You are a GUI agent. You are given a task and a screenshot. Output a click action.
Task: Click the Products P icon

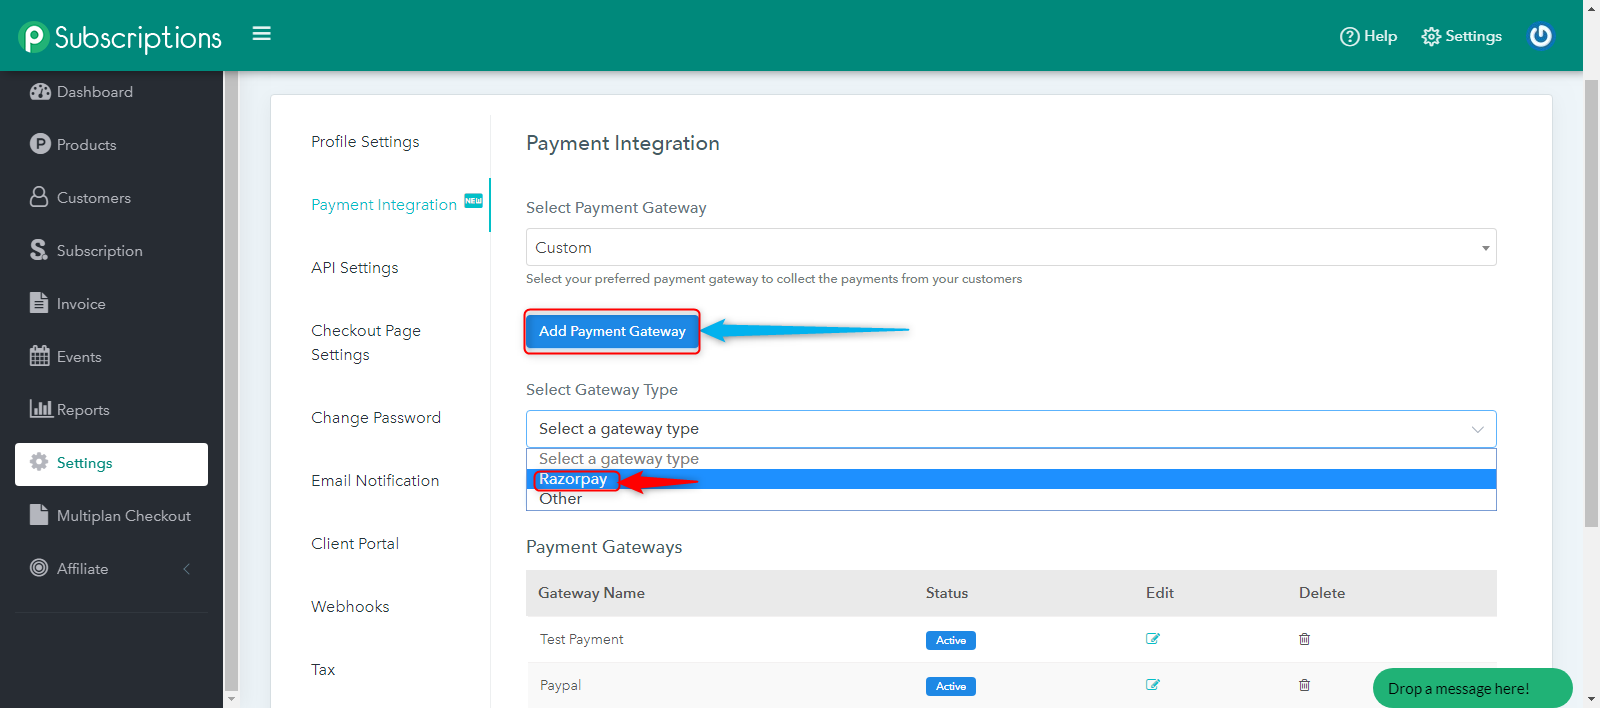tap(40, 144)
